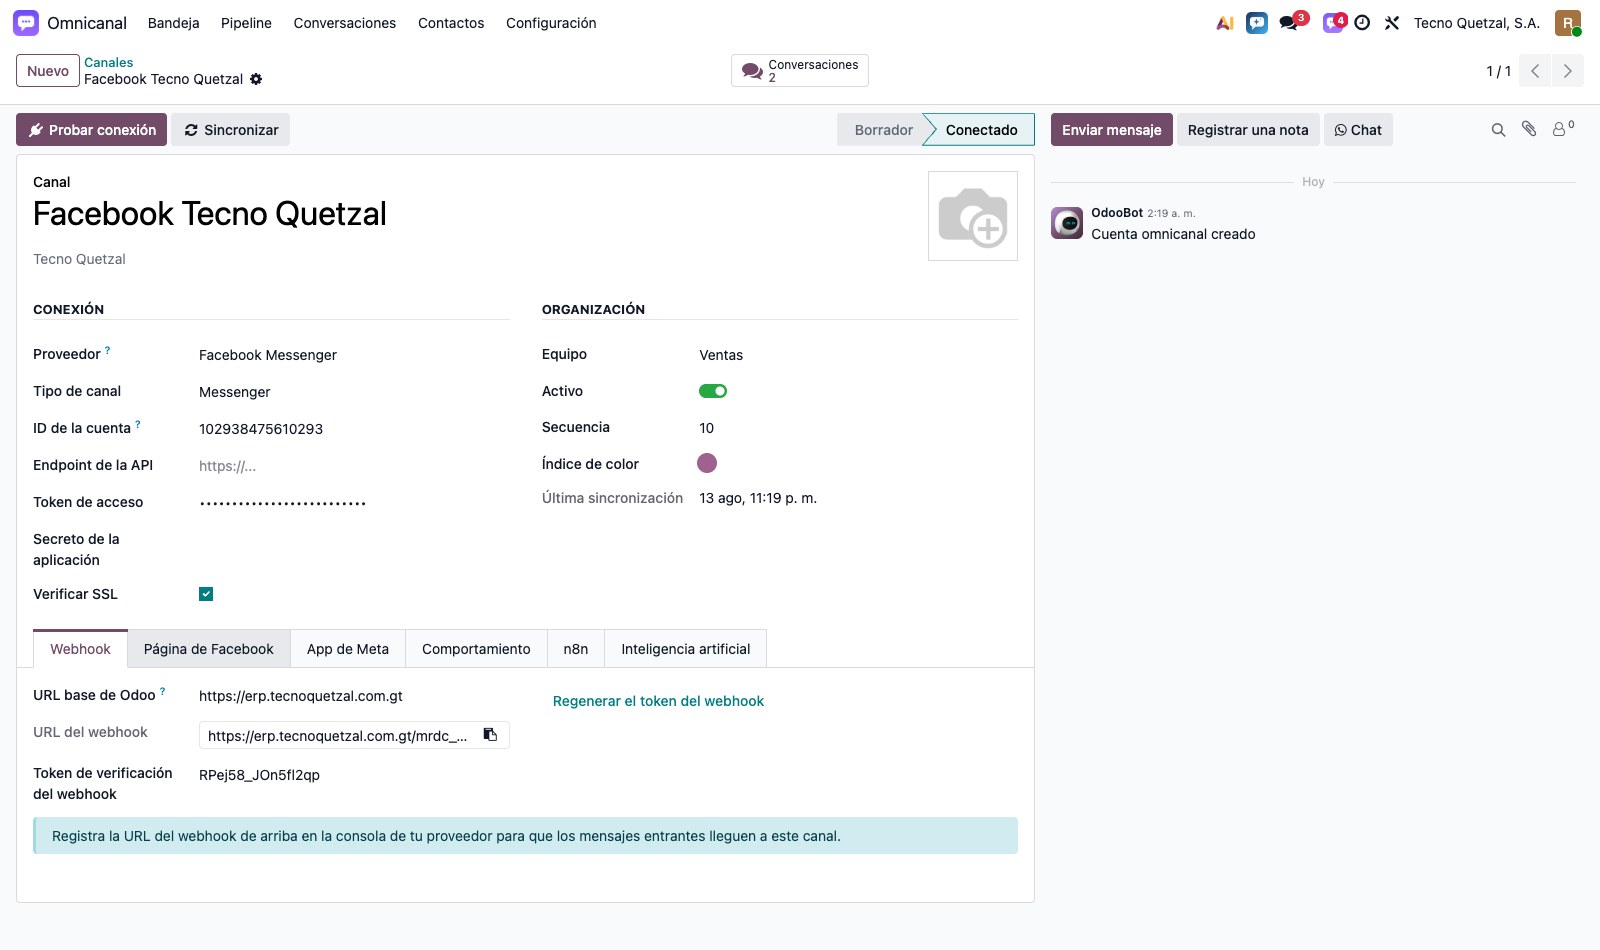The width and height of the screenshot is (1600, 950).
Task: Toggle the Activo switch
Action: [713, 391]
